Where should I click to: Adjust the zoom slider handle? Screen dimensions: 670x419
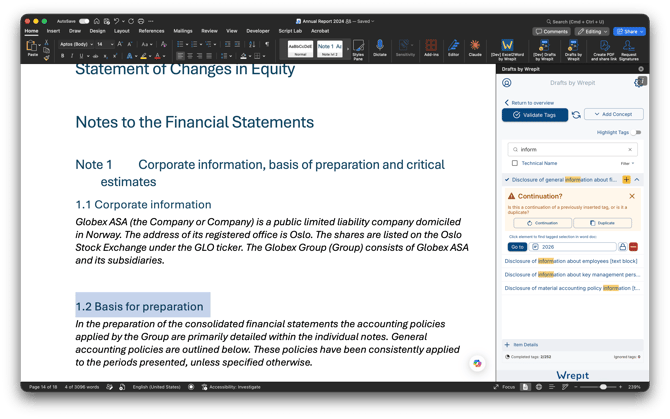[603, 387]
